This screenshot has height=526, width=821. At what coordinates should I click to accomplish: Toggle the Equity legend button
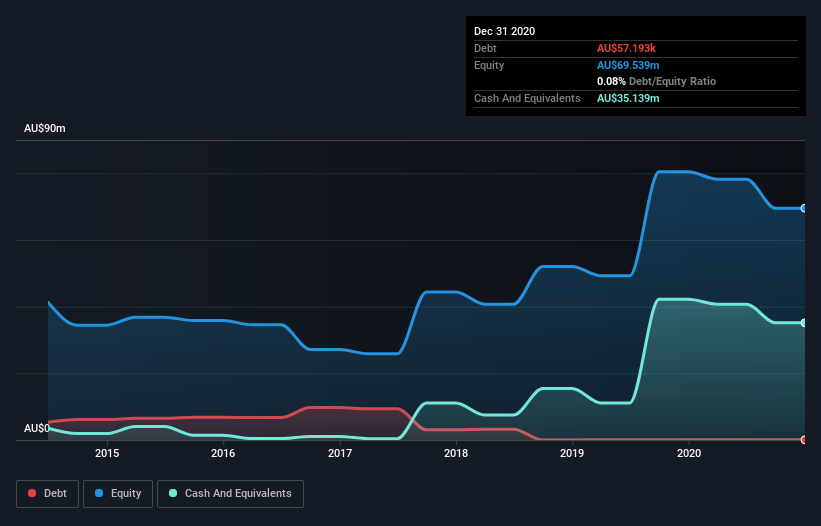click(x=118, y=494)
